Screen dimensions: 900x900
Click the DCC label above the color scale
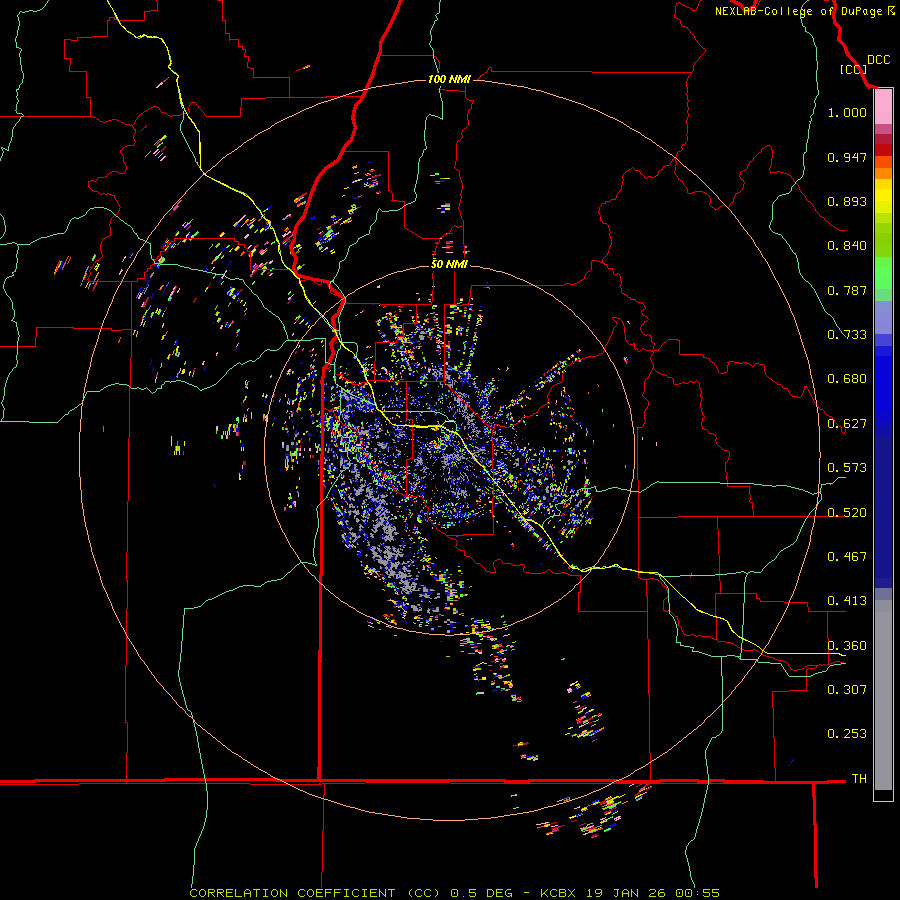point(878,60)
